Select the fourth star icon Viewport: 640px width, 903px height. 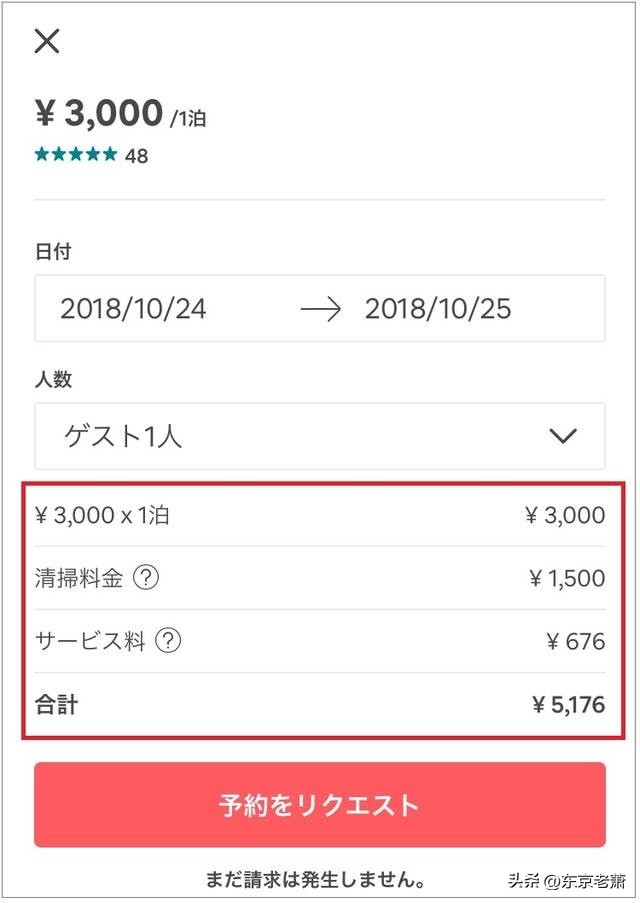coord(94,155)
